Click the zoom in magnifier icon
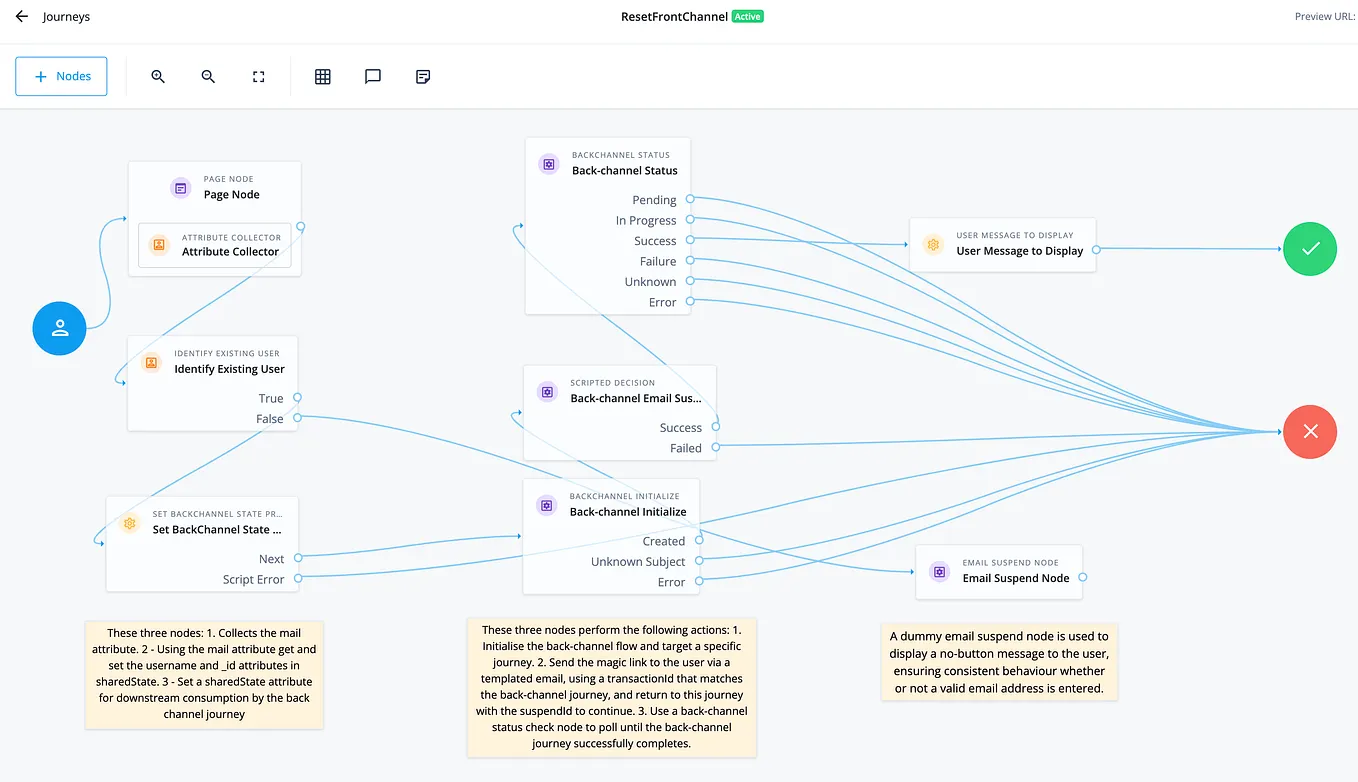 pos(158,76)
